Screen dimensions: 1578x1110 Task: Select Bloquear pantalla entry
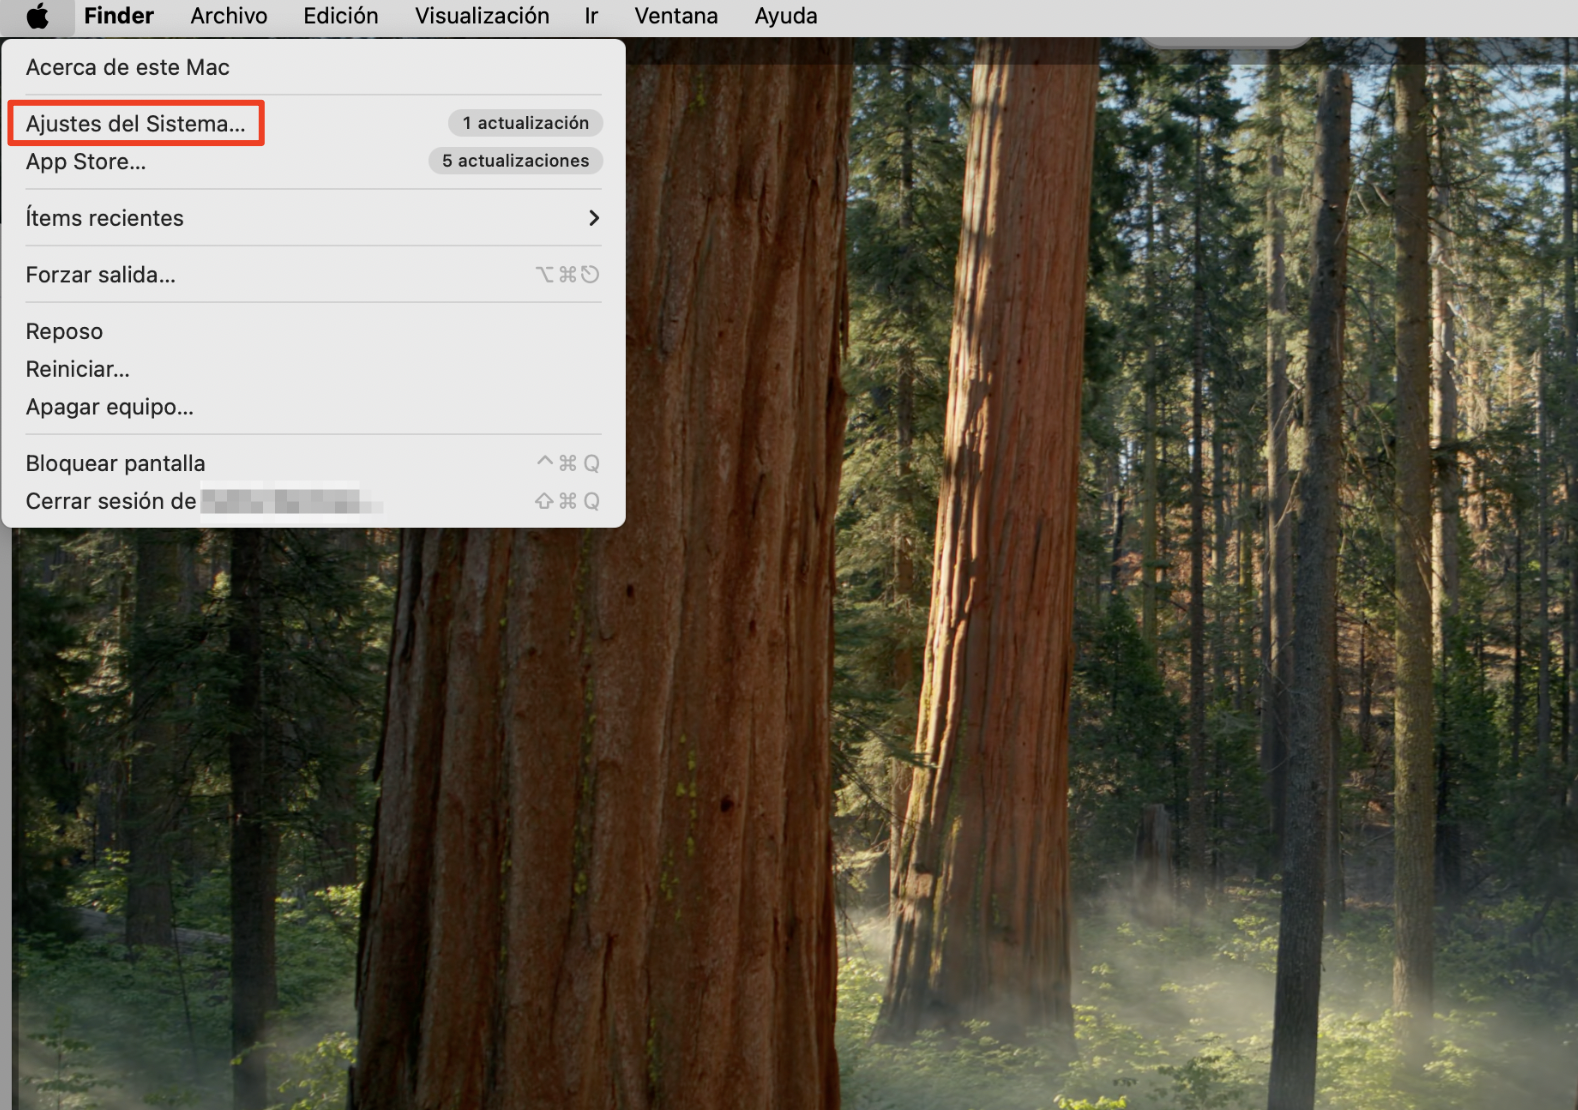pos(313,463)
